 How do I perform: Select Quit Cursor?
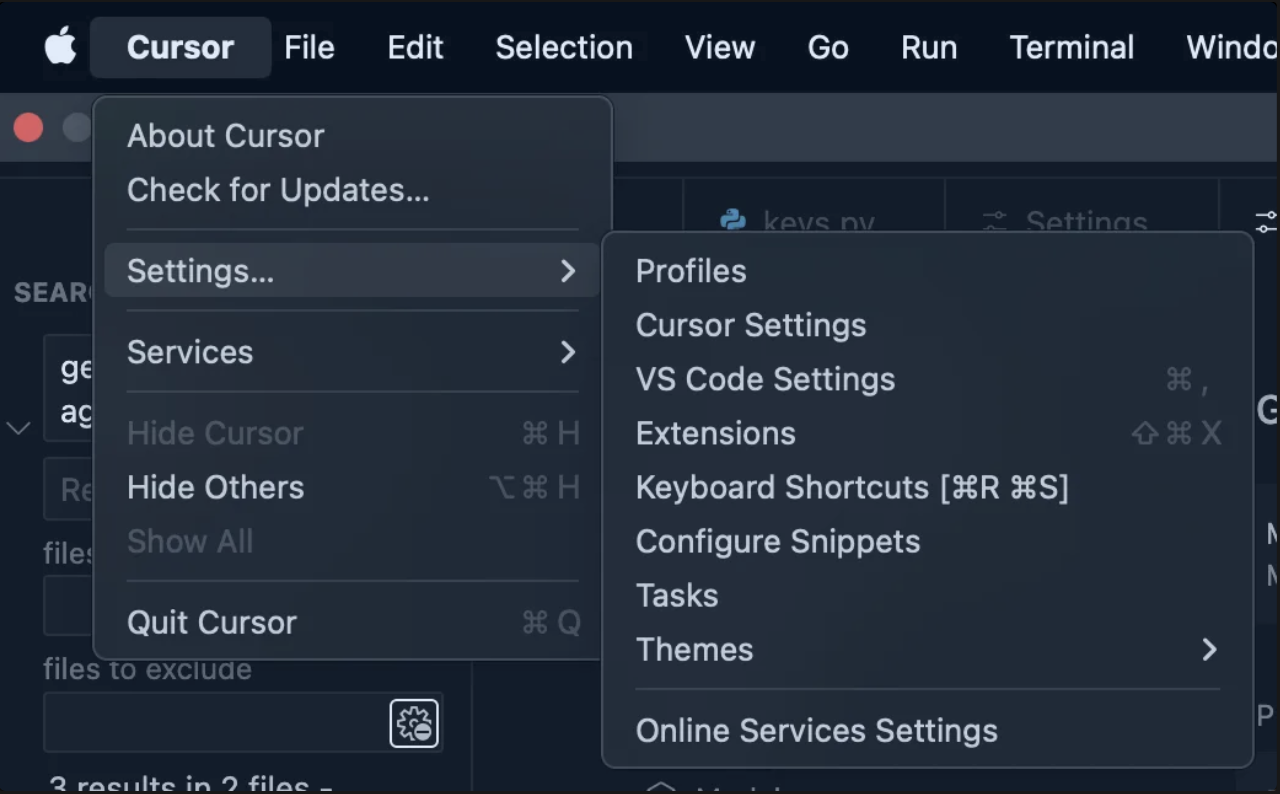[x=351, y=622]
